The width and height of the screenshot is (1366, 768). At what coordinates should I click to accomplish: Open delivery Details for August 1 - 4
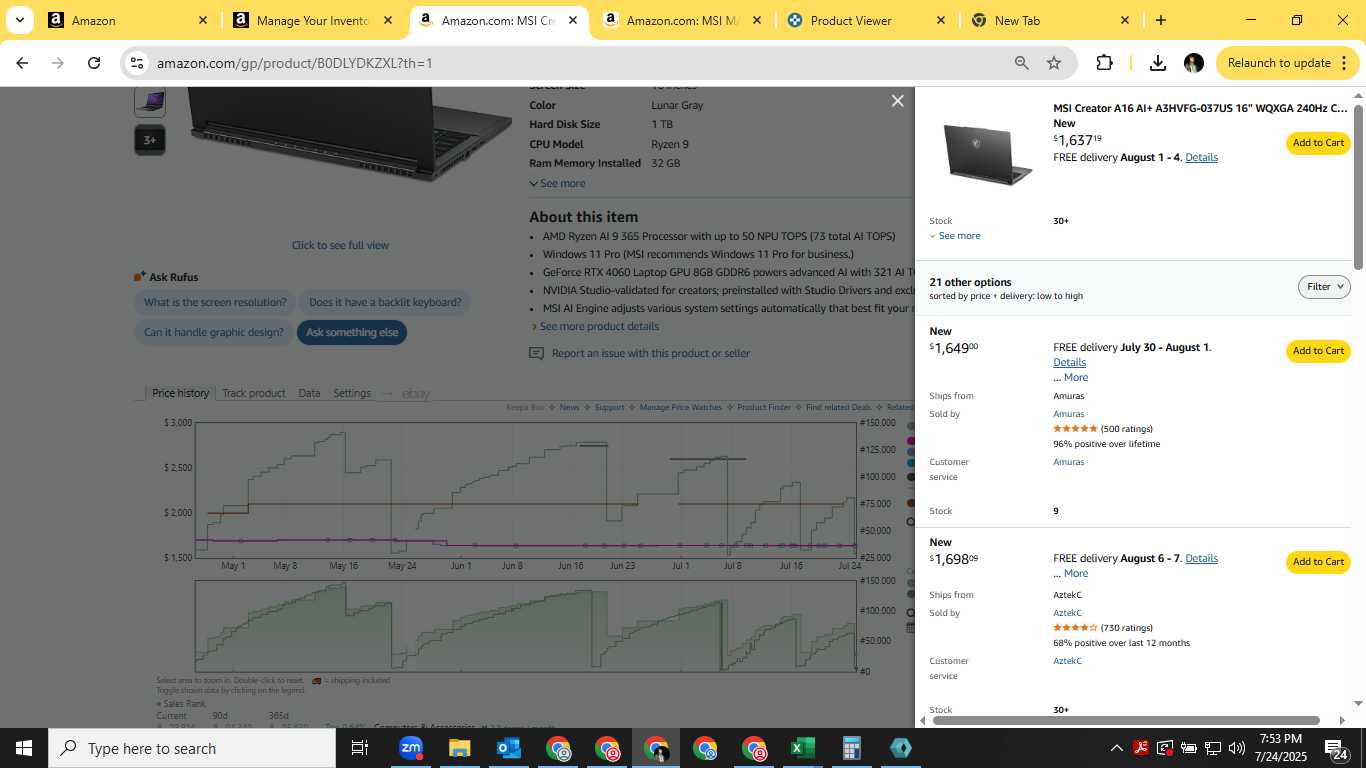tap(1201, 157)
